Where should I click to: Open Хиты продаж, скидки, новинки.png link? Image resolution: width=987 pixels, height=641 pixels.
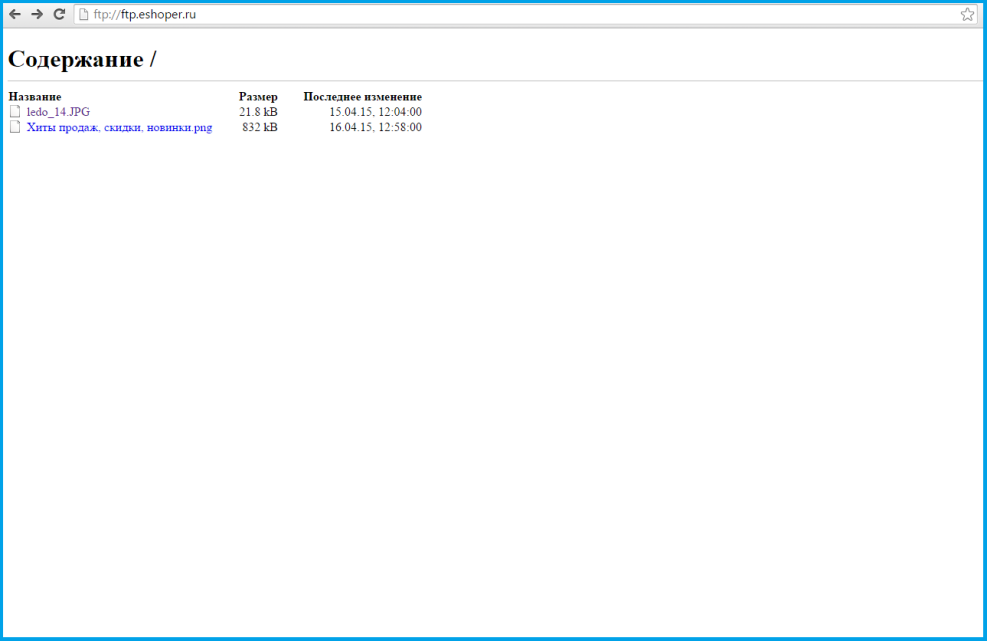(x=119, y=127)
